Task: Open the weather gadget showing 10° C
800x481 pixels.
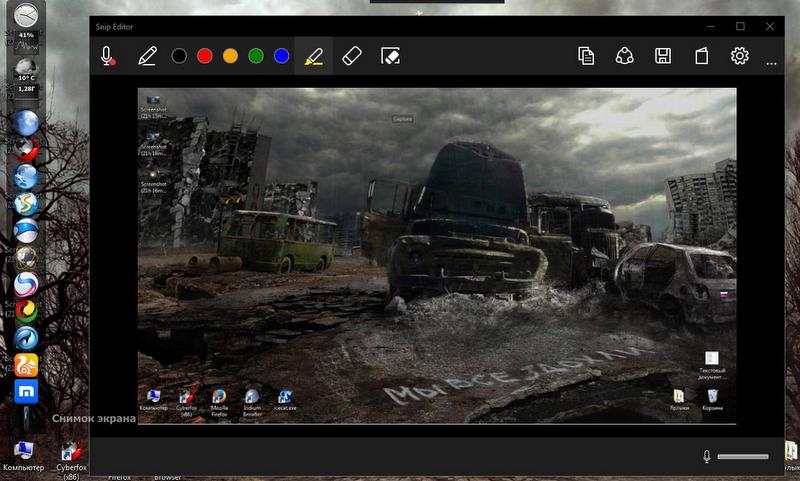Action: pos(26,70)
